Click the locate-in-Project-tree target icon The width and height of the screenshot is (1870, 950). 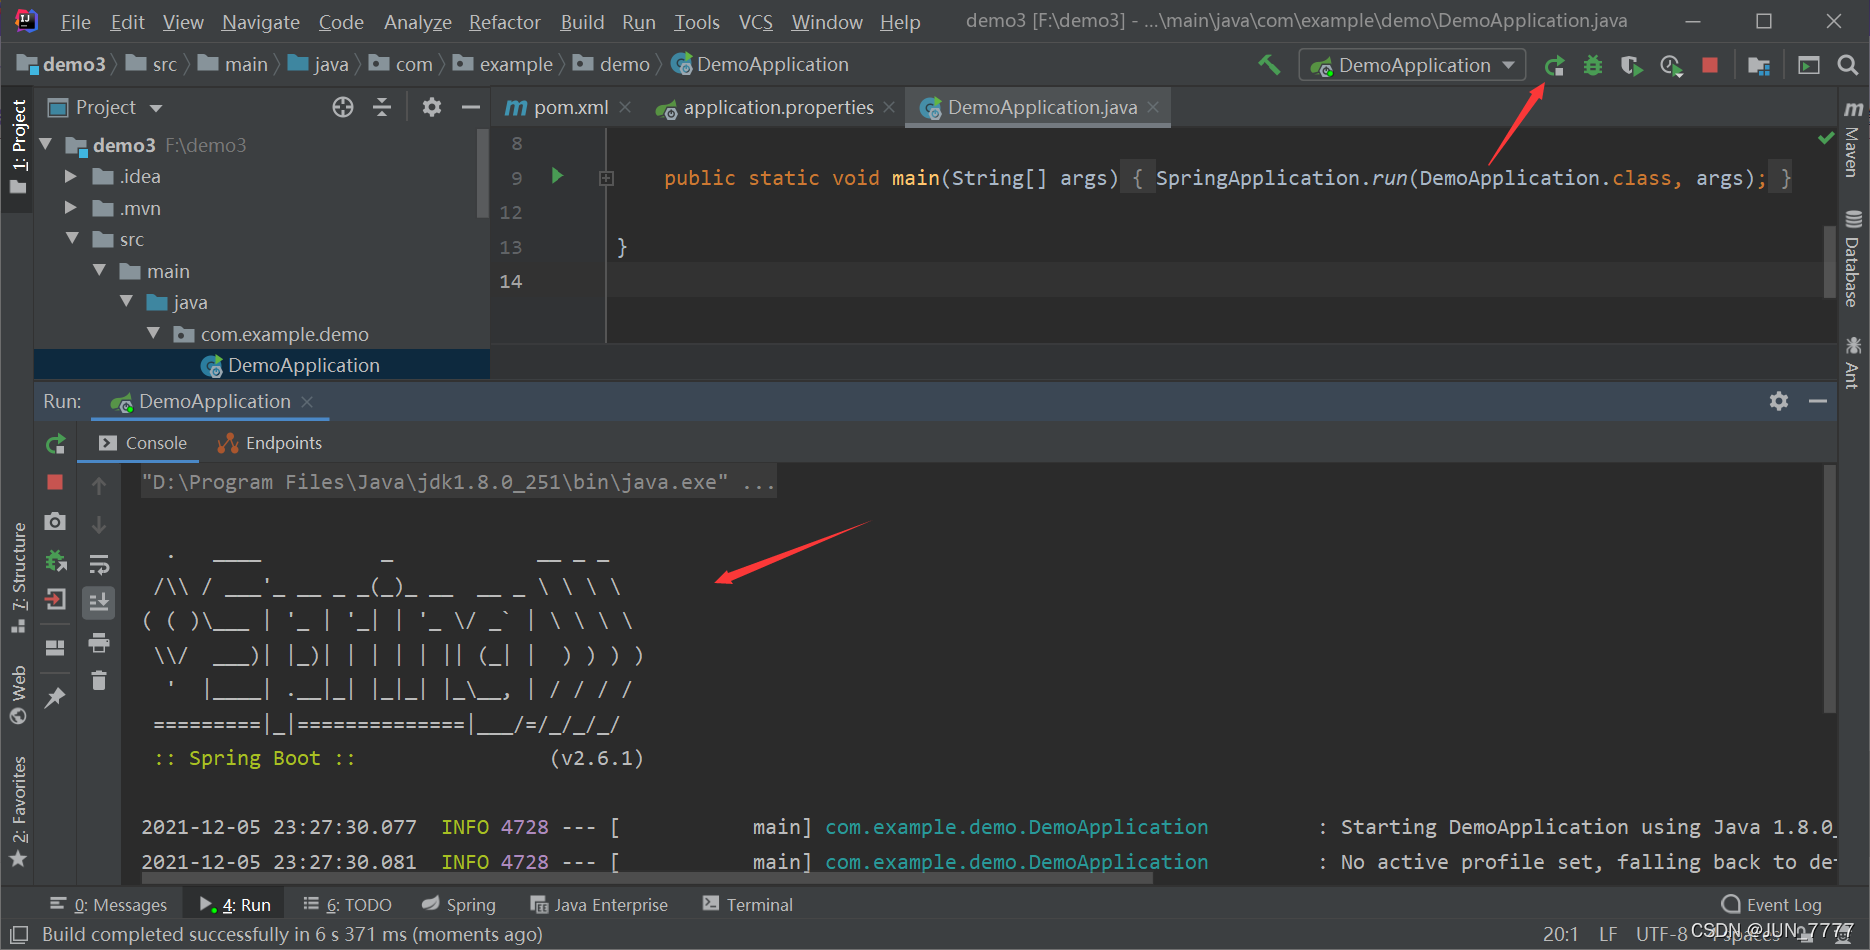point(343,107)
